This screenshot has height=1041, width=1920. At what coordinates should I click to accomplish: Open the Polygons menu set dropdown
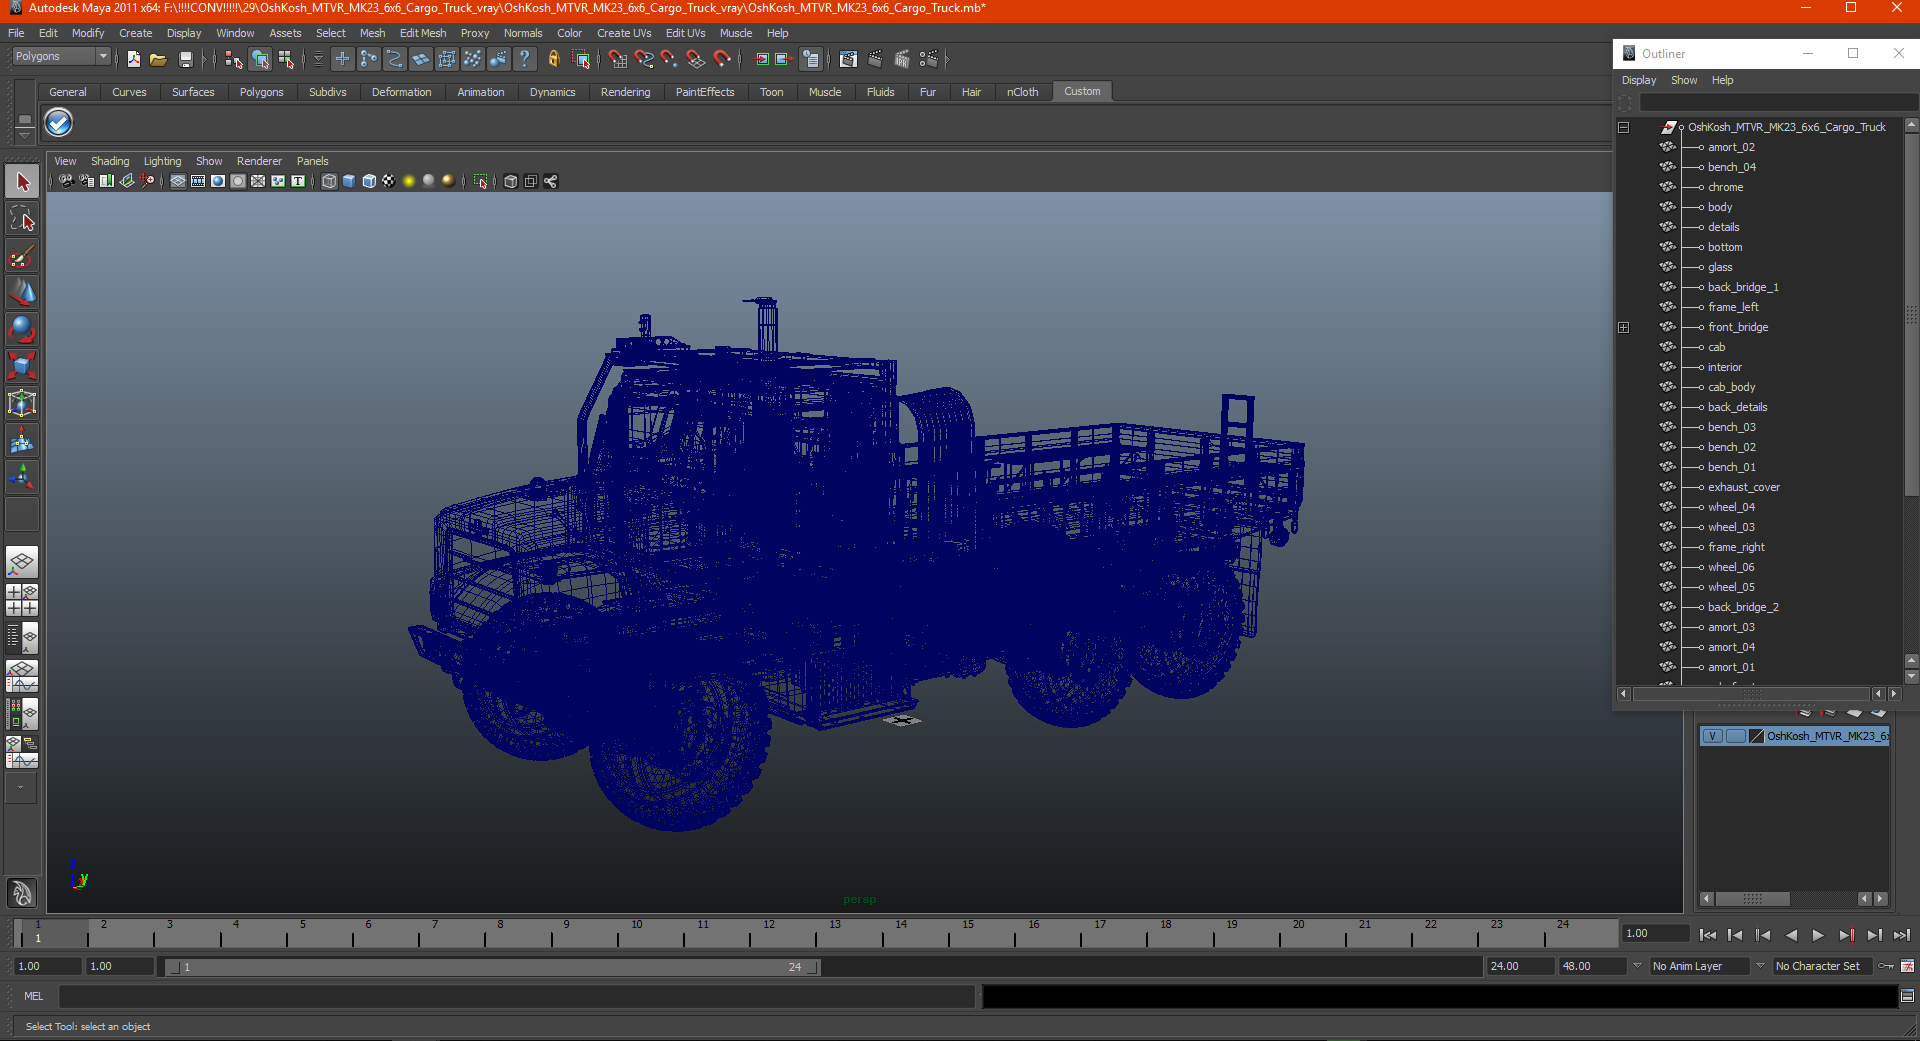pyautogui.click(x=61, y=57)
